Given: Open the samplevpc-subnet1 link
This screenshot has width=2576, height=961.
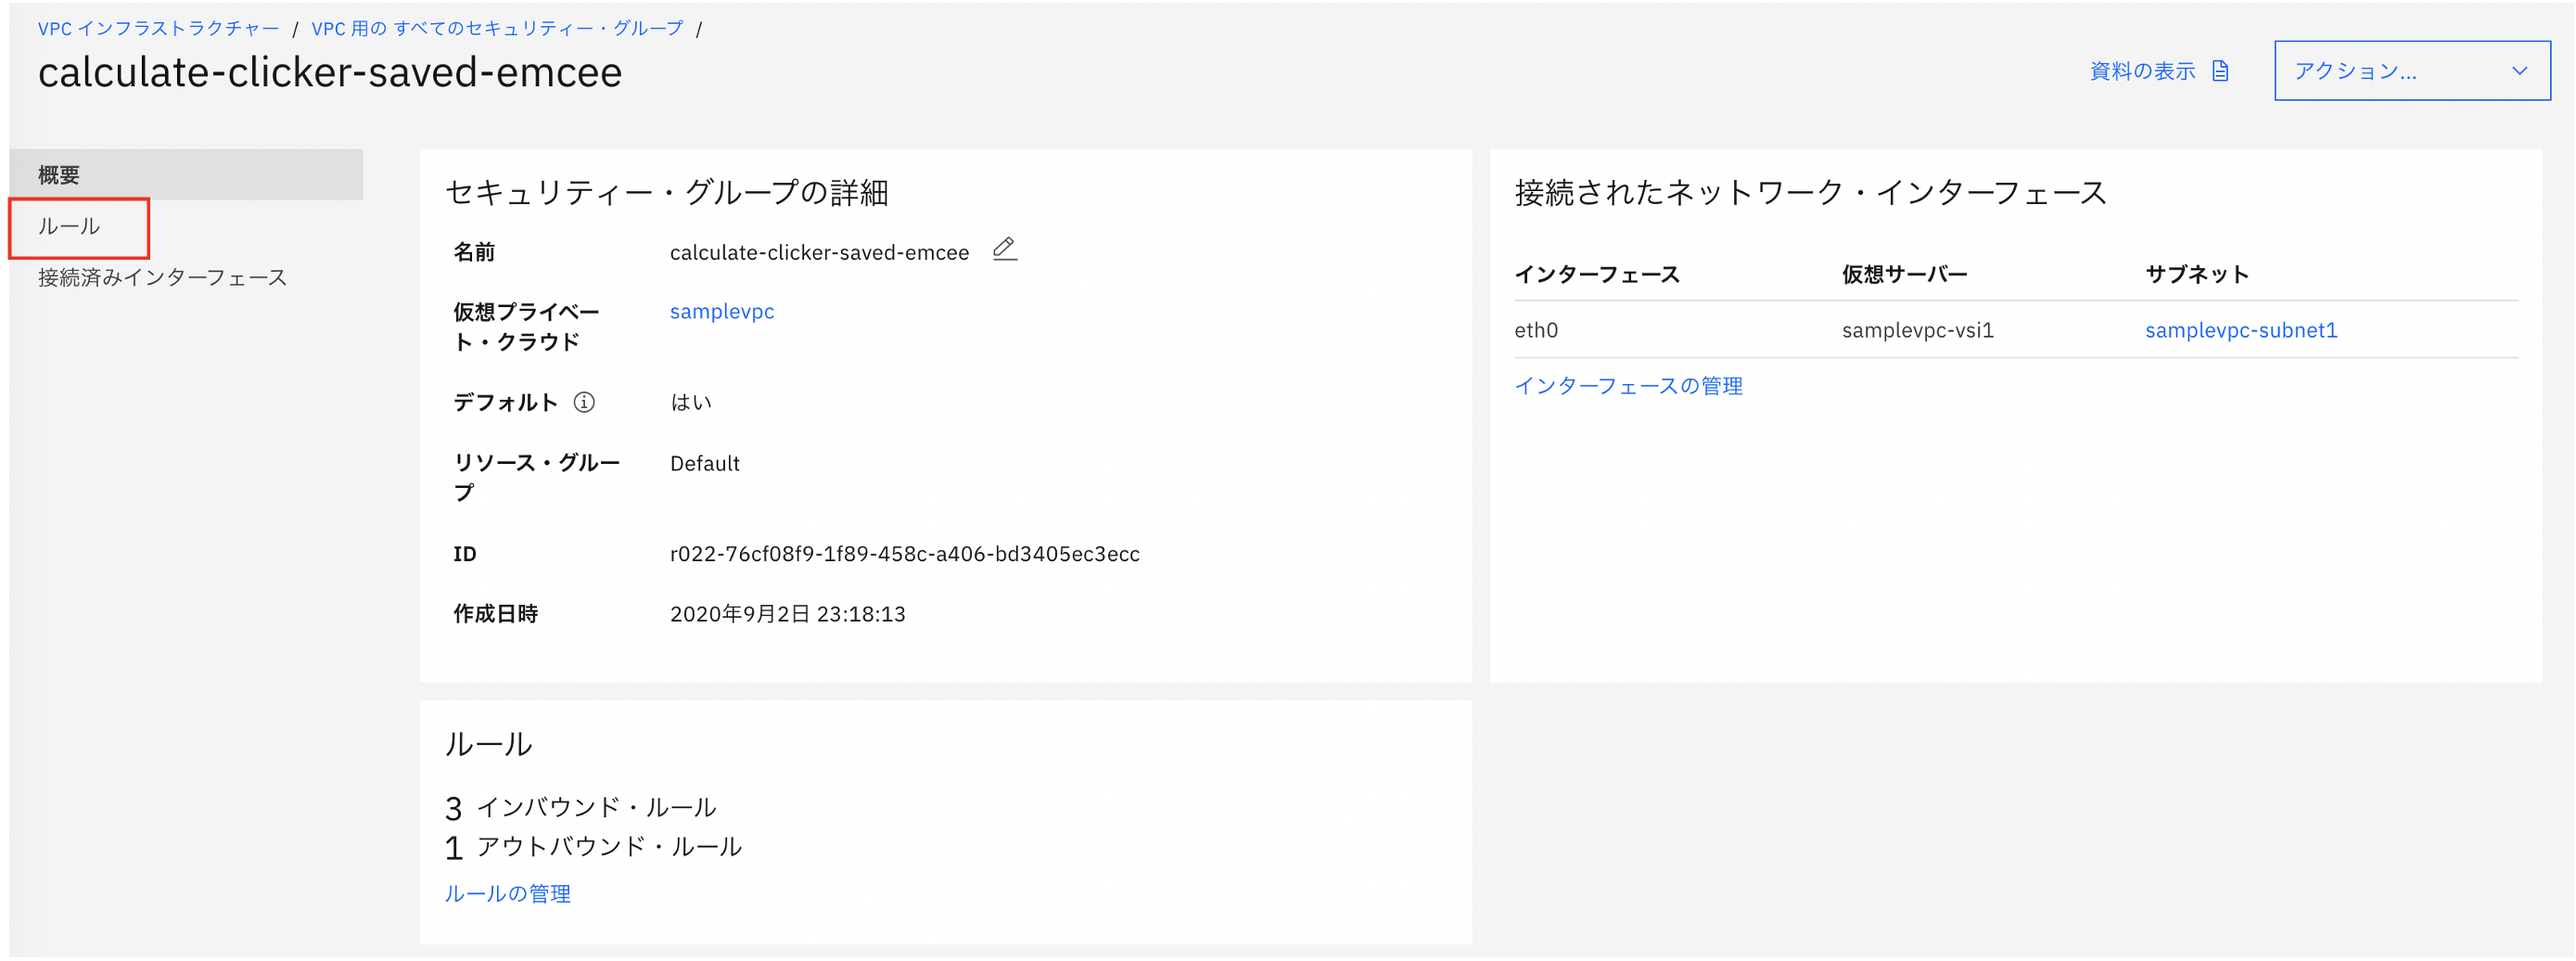Looking at the screenshot, I should click(x=2241, y=330).
